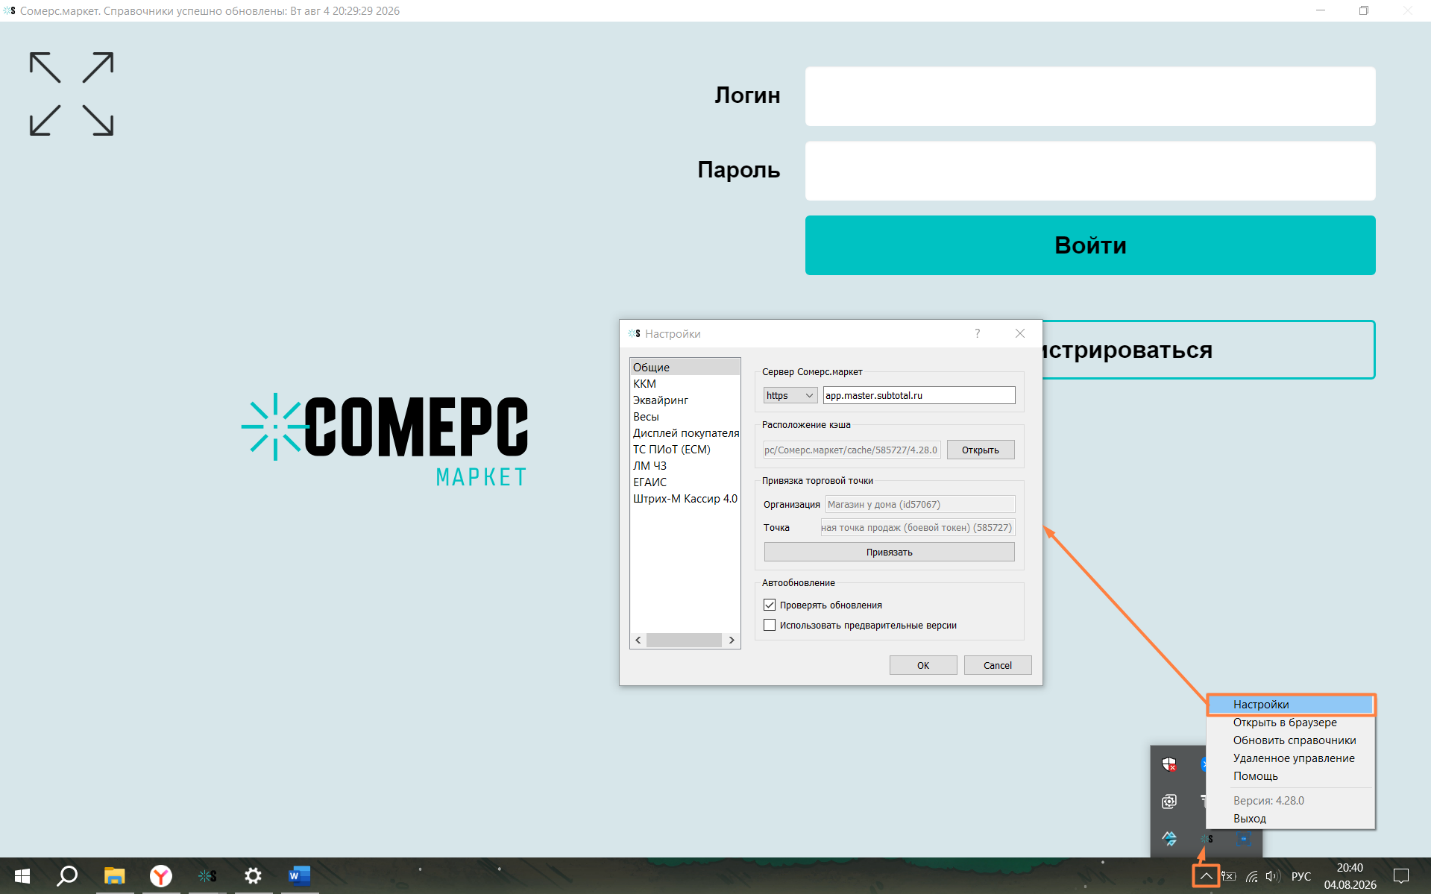This screenshot has width=1431, height=894.
Task: Select Настройки in the tray context menu
Action: 1291,704
